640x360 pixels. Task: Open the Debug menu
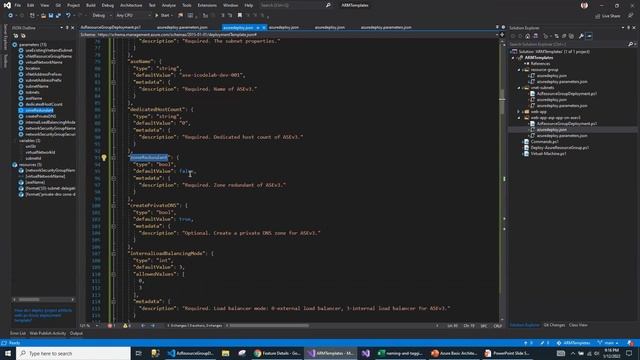click(108, 5)
